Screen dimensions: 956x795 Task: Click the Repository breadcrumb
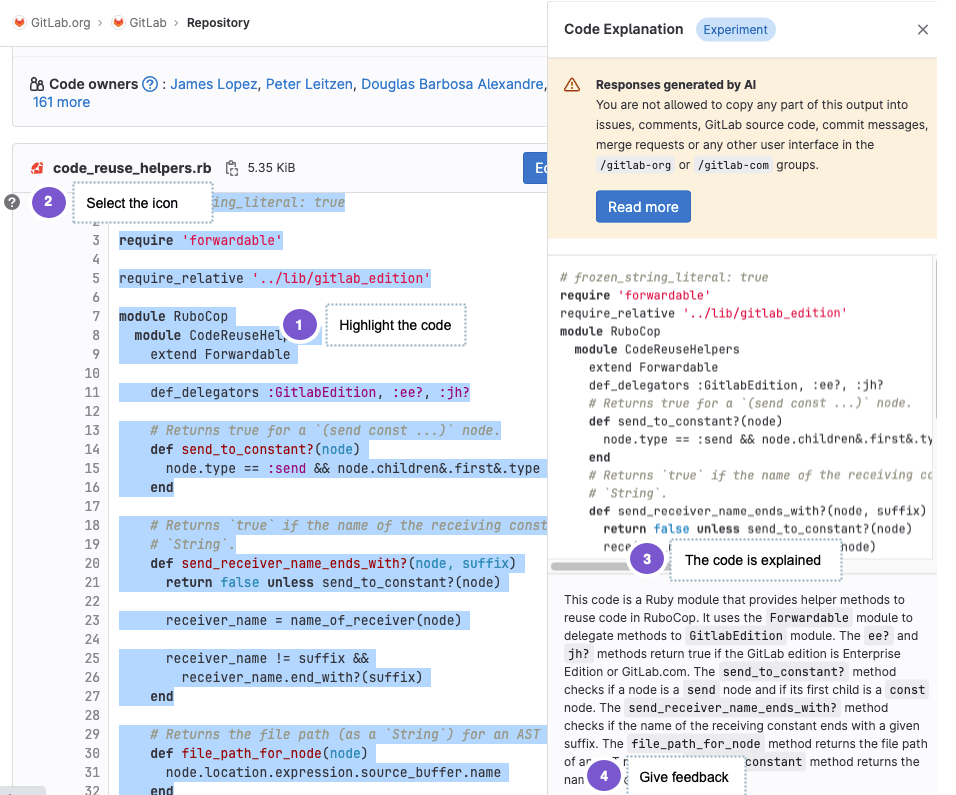(218, 23)
